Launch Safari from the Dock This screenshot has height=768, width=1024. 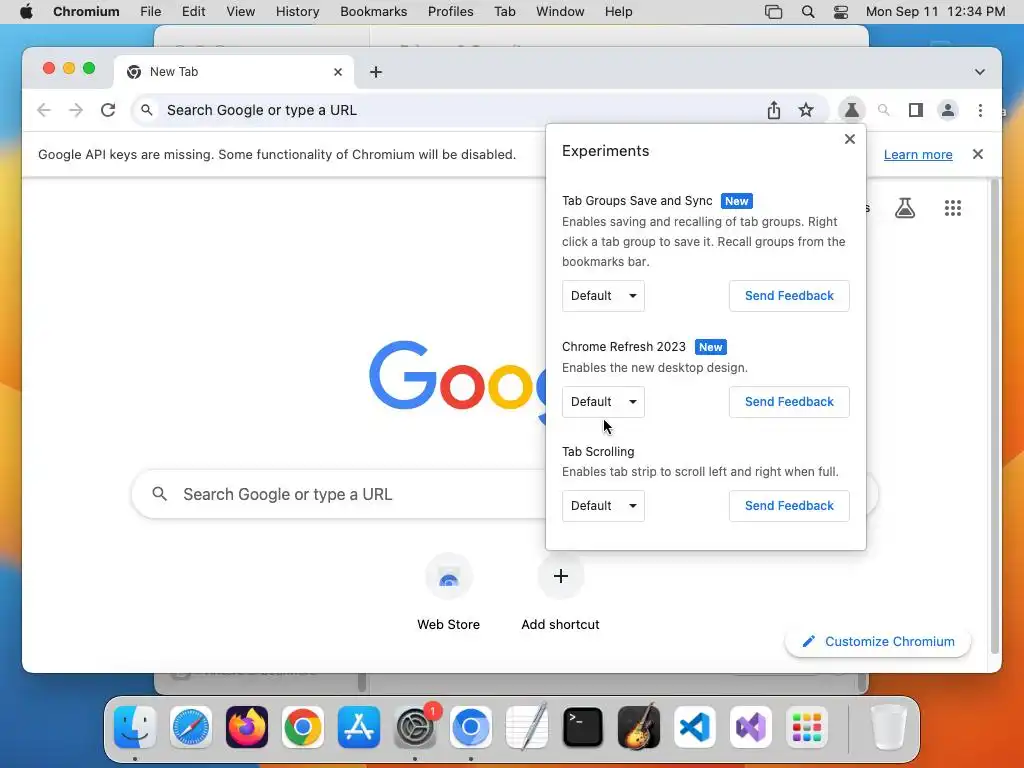point(191,727)
